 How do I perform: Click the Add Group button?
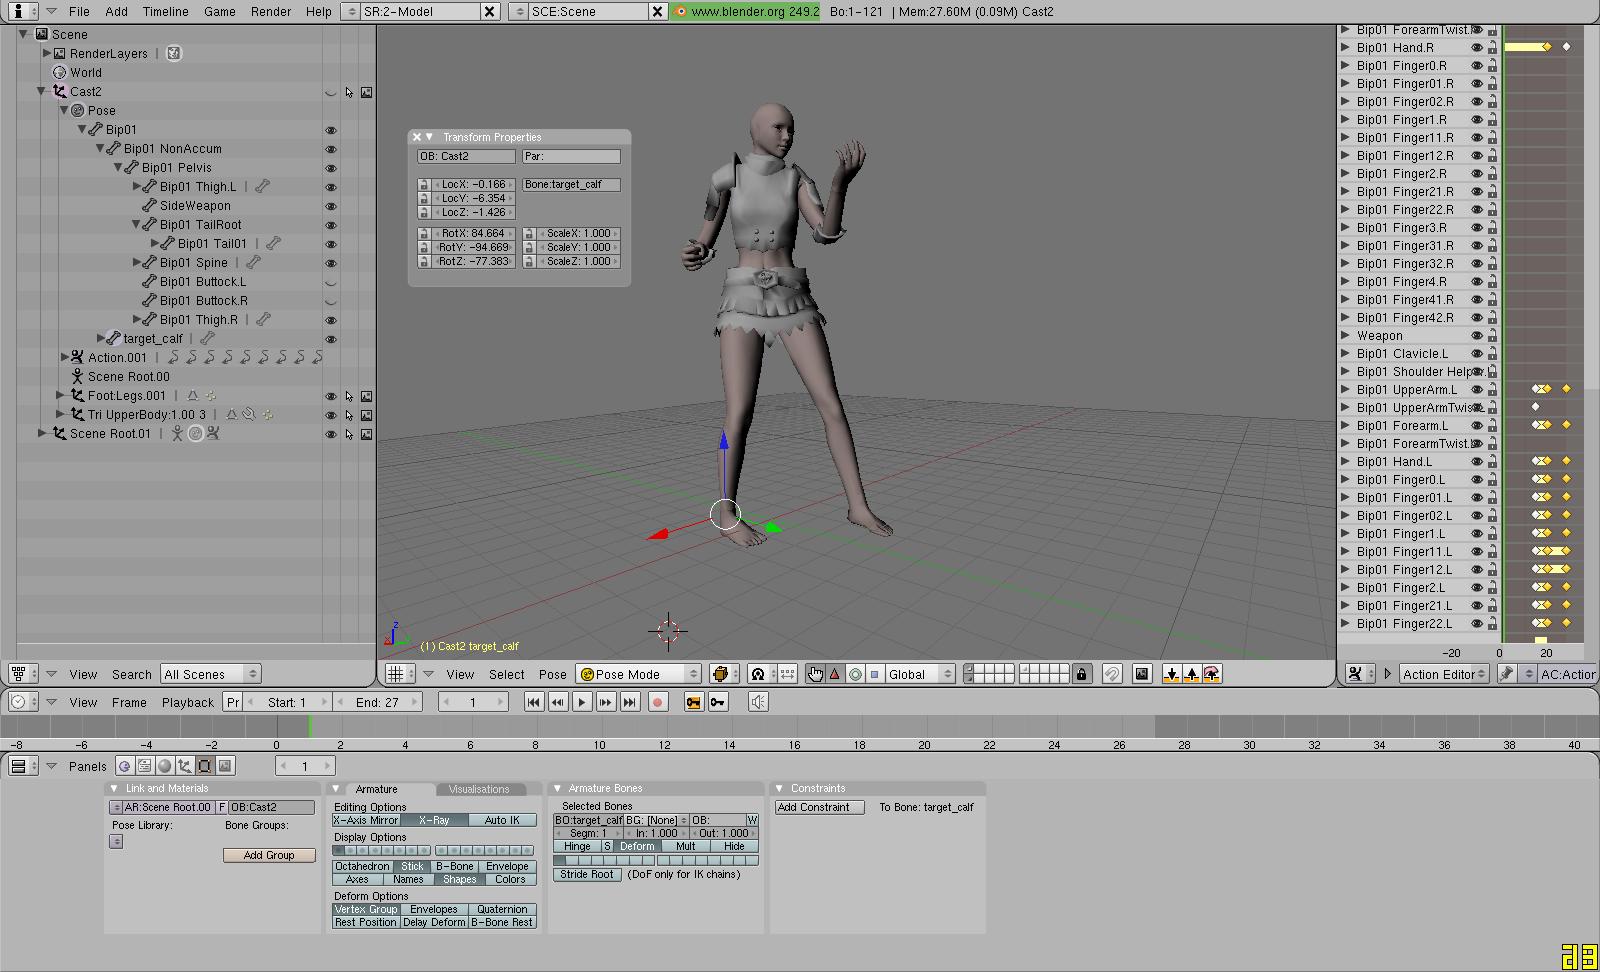[269, 855]
